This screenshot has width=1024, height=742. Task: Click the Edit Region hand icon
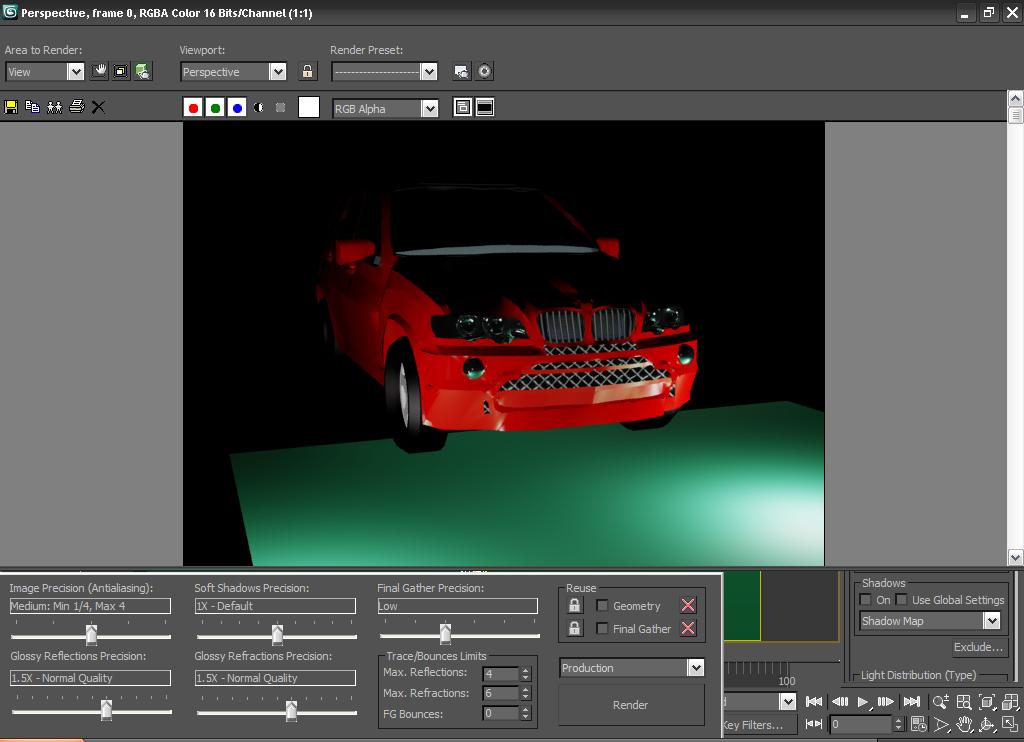click(99, 71)
